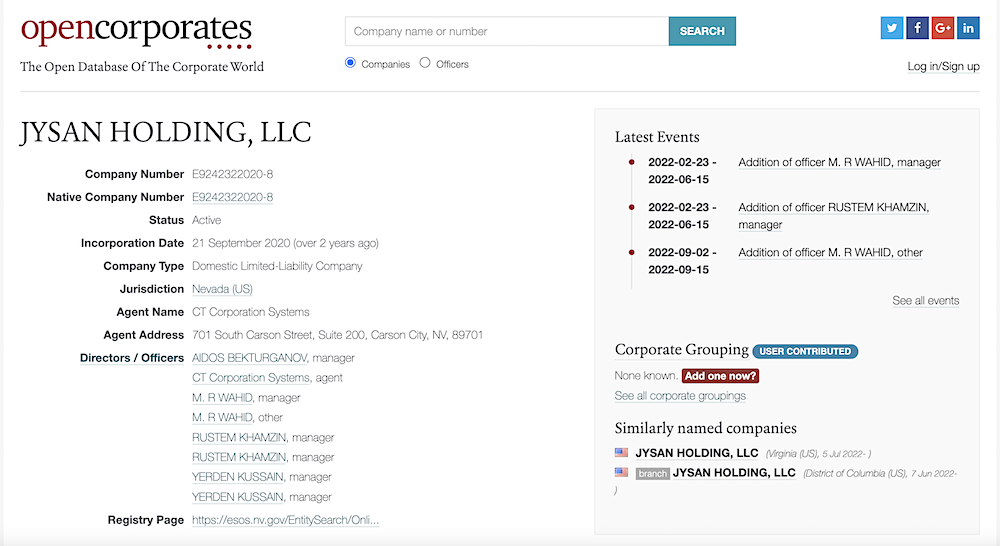Viewport: 1000px width, 546px height.
Task: Click the USER CONTRIBUTED badge
Action: point(805,351)
